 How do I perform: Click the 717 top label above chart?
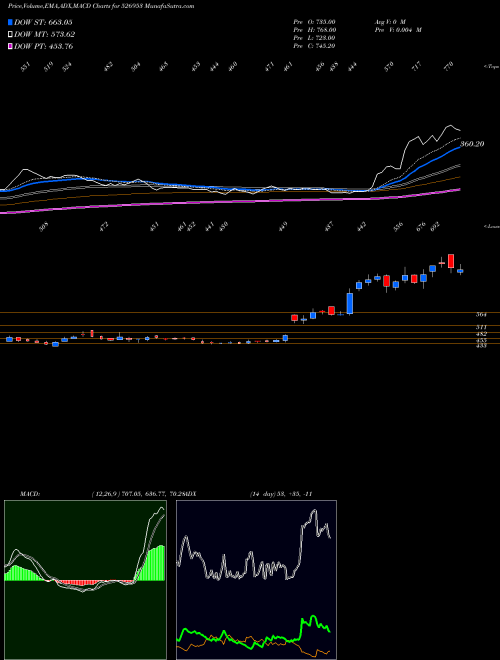(418, 66)
